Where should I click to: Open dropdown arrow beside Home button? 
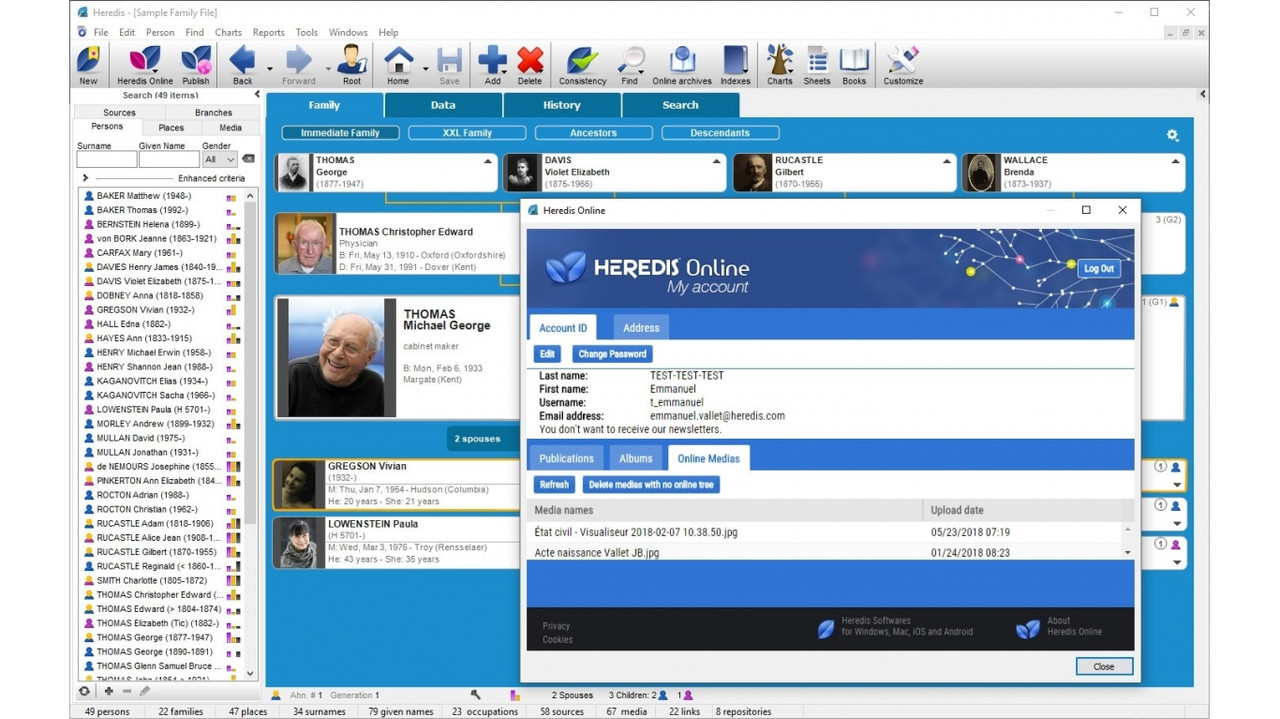[425, 70]
